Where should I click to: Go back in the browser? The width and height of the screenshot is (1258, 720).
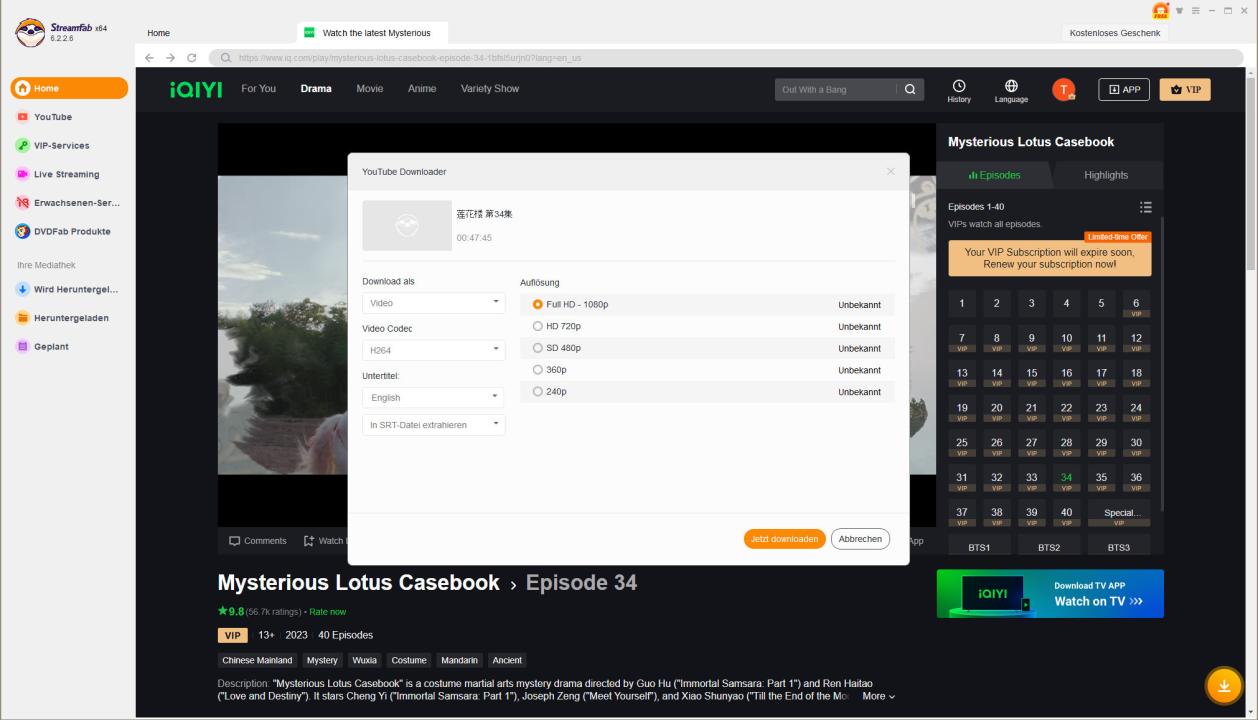coord(151,57)
